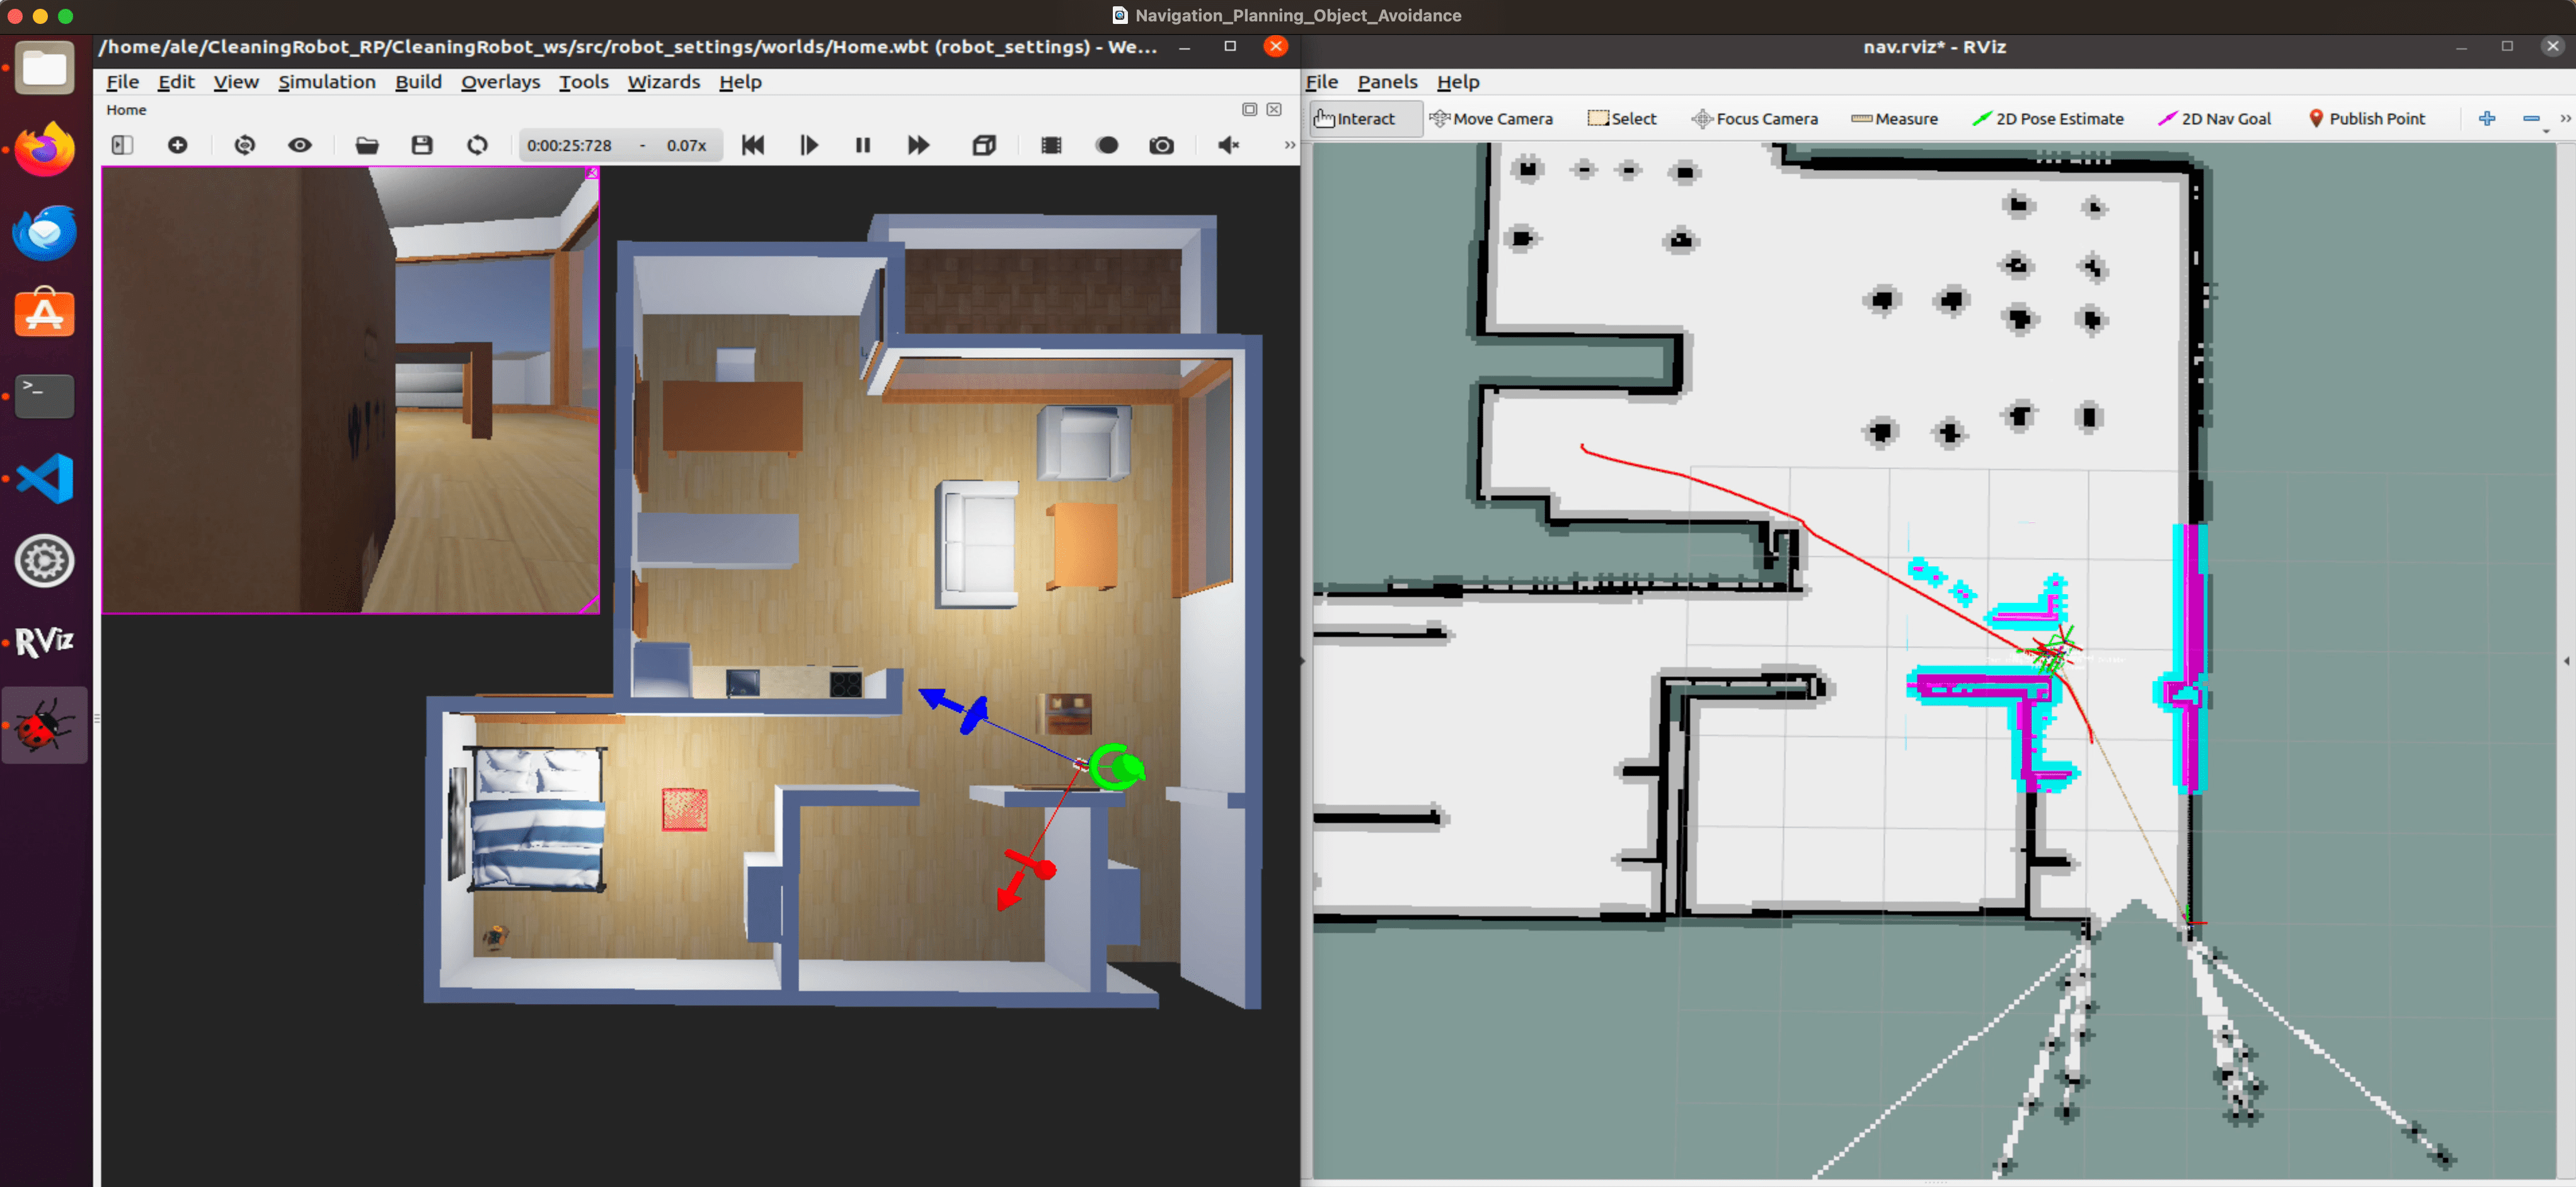Save the current Webots world
This screenshot has width=2576, height=1187.
click(421, 145)
